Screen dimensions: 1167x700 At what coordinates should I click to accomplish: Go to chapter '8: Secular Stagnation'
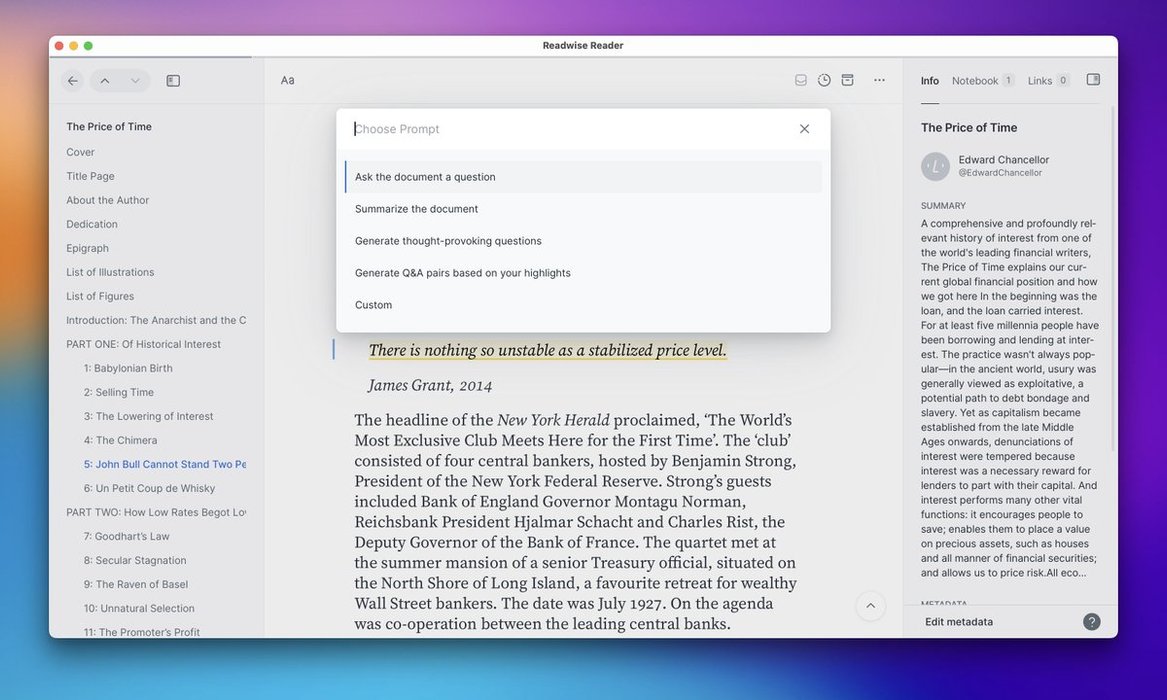click(135, 560)
